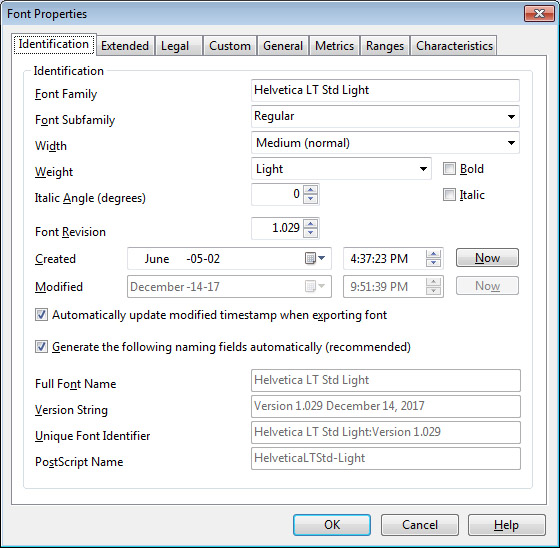Screen dimensions: 560x548
Task: Select the Ranges tab
Action: [x=385, y=46]
